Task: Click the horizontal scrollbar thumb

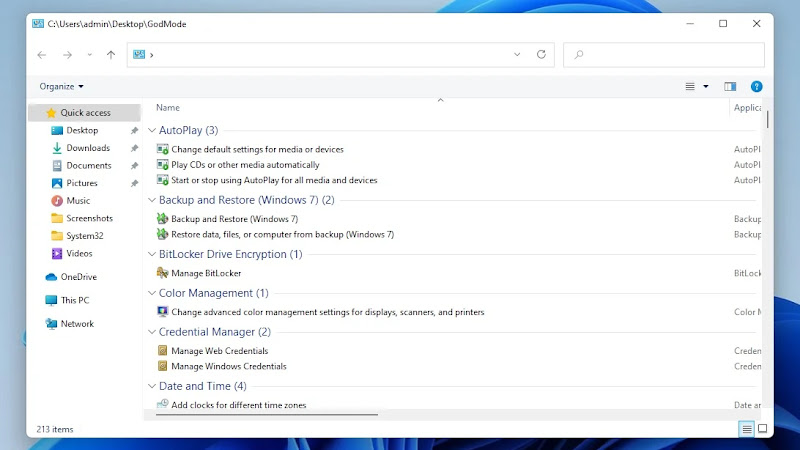Action: pos(267,414)
